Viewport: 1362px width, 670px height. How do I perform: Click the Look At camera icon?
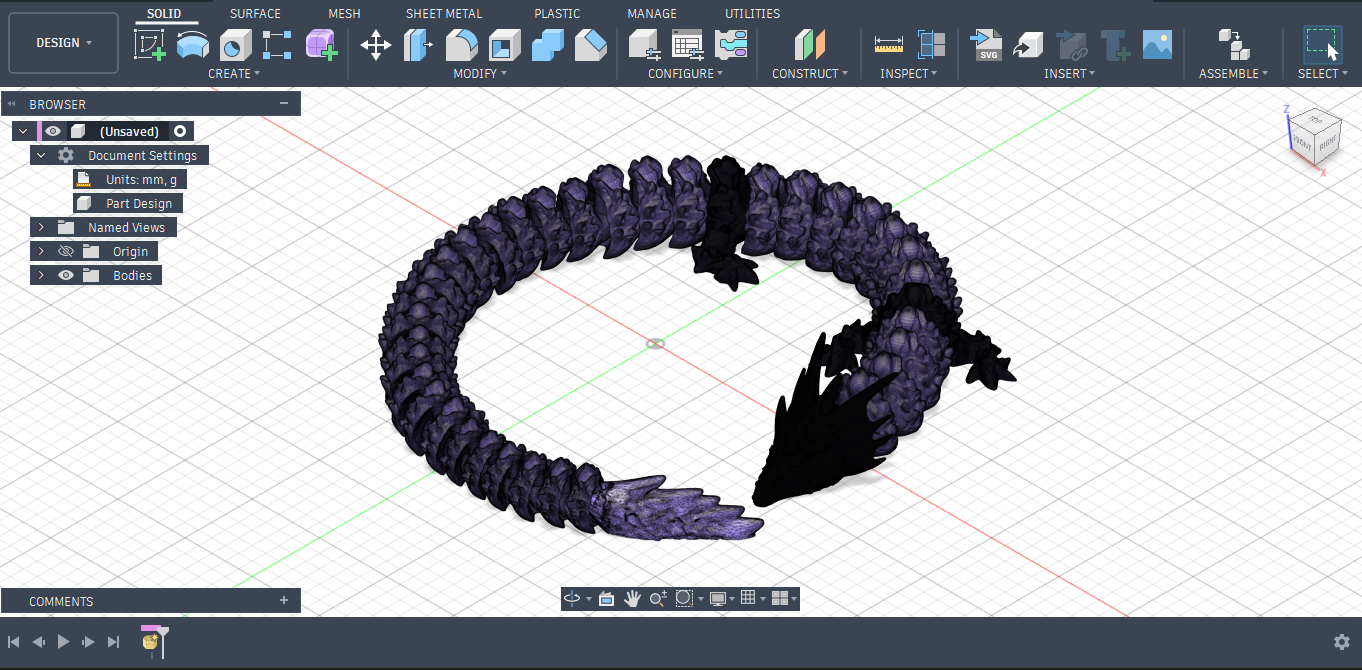[606, 598]
